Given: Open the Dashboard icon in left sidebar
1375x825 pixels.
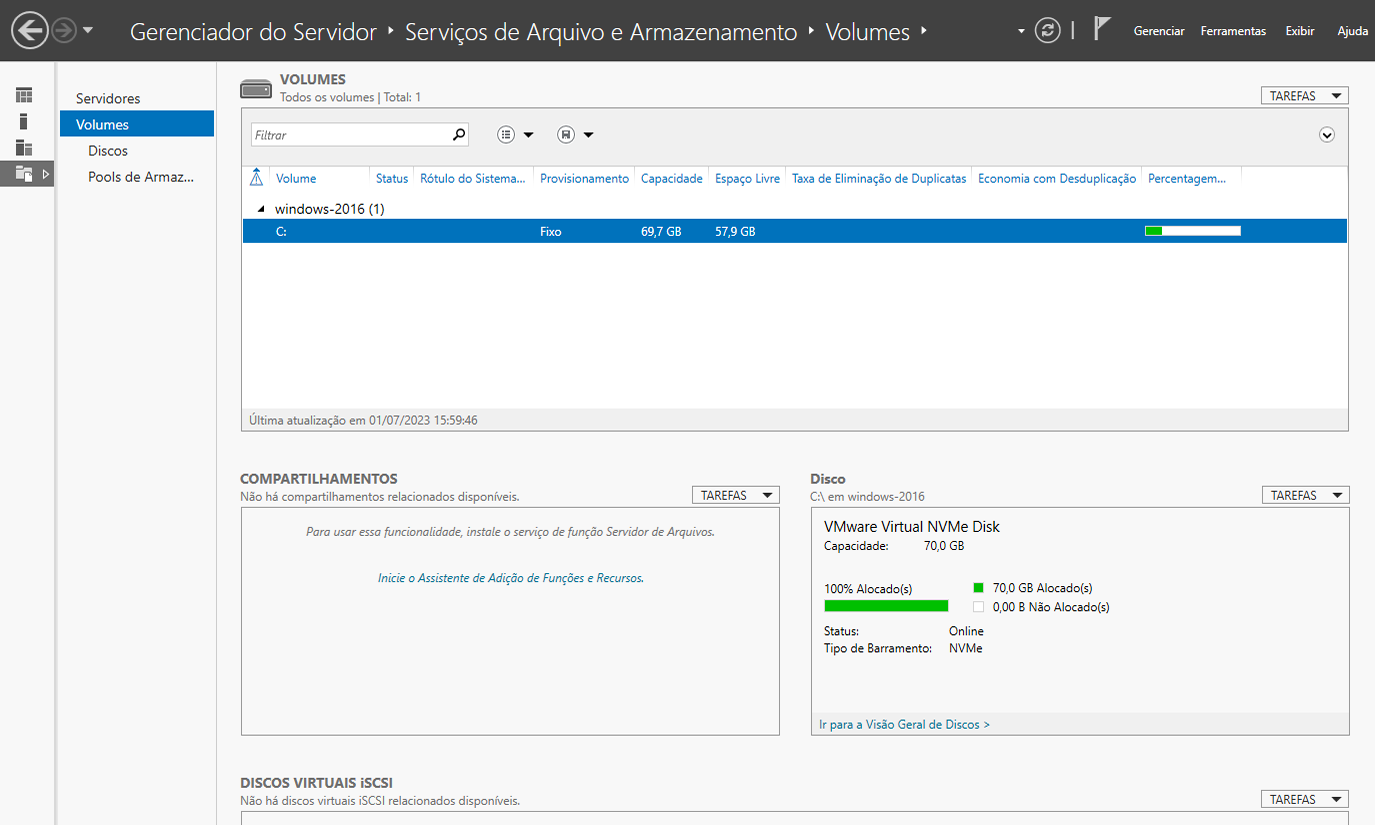Looking at the screenshot, I should tap(24, 95).
